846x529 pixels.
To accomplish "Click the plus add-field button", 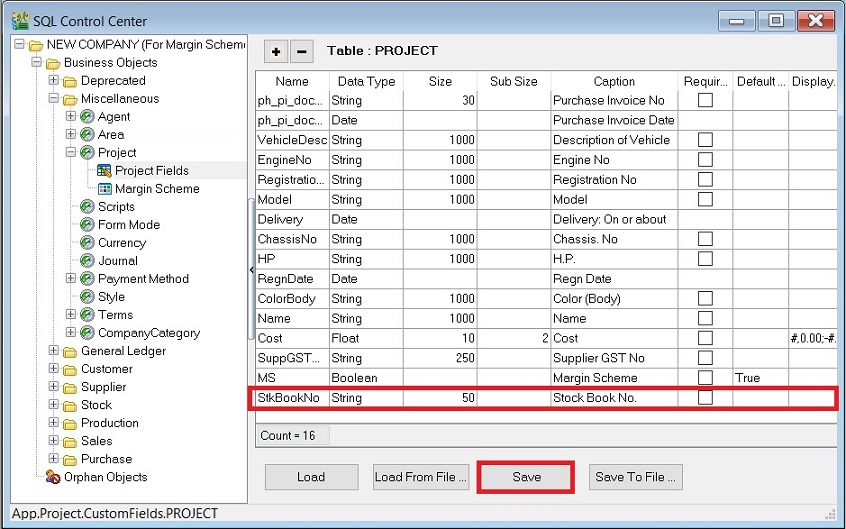I will [276, 51].
